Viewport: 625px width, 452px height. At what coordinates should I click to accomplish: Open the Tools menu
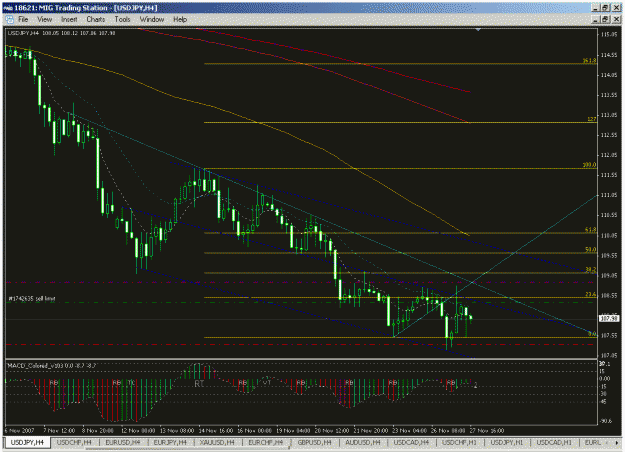click(122, 19)
